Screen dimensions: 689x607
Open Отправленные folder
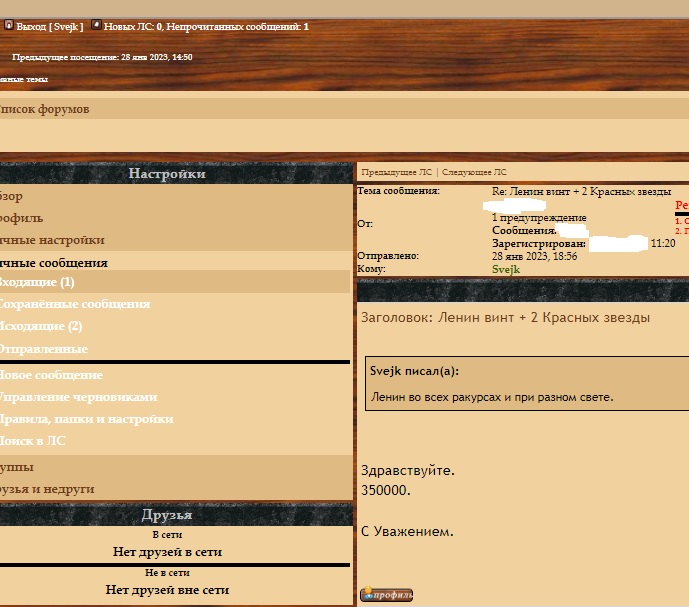43,349
